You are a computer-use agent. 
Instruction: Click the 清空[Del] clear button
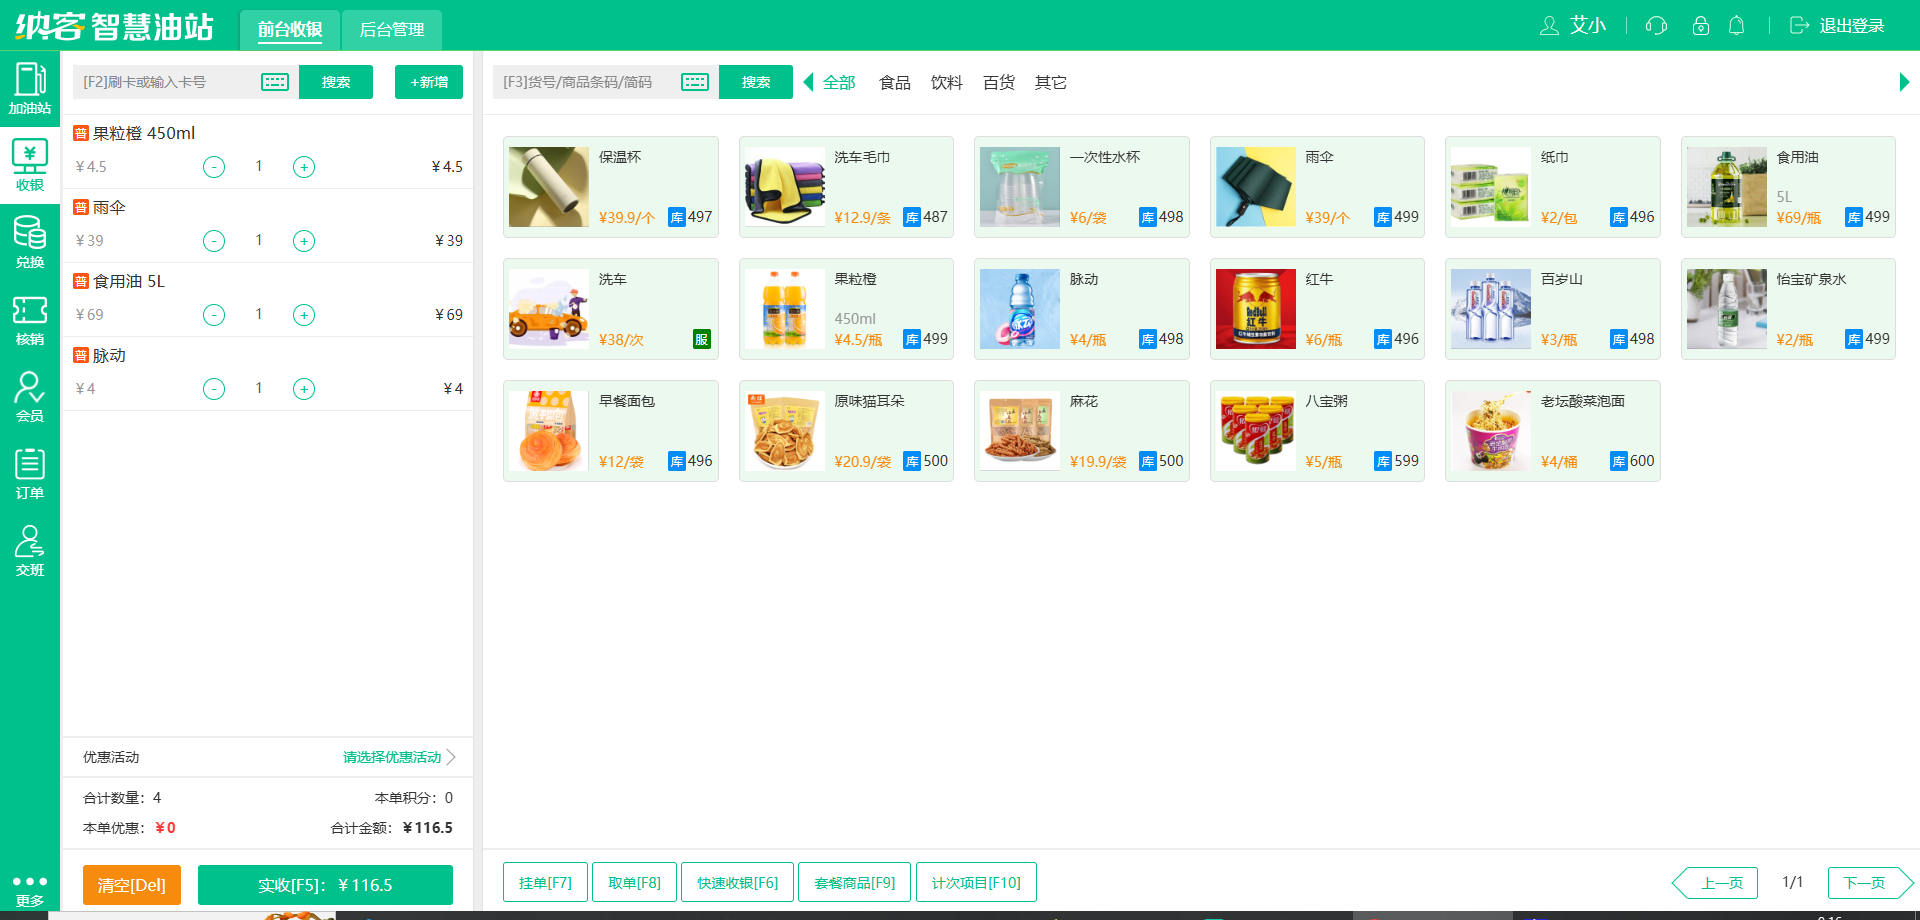click(x=132, y=885)
